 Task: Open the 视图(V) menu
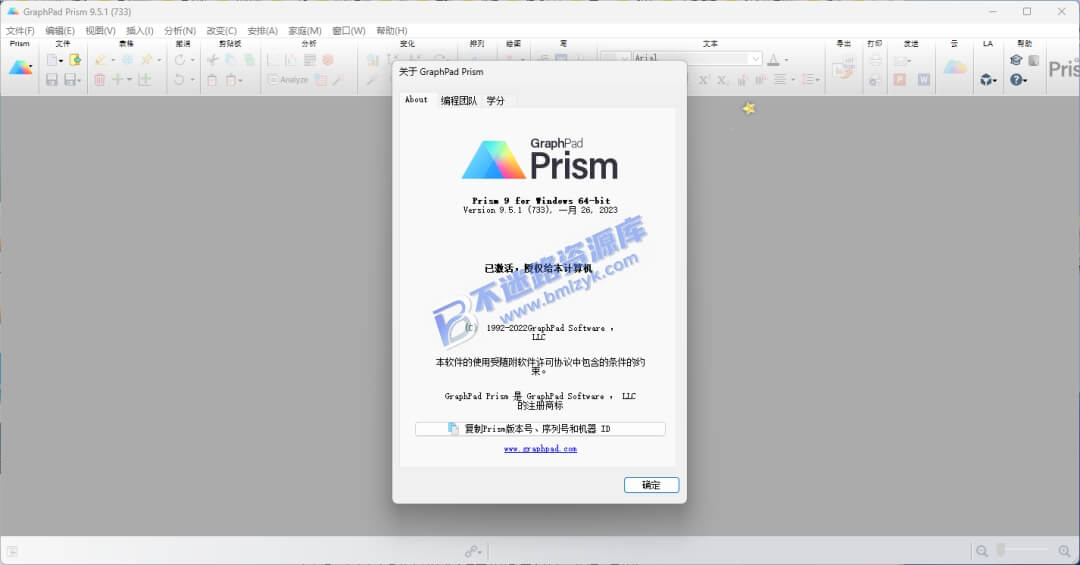tap(101, 30)
